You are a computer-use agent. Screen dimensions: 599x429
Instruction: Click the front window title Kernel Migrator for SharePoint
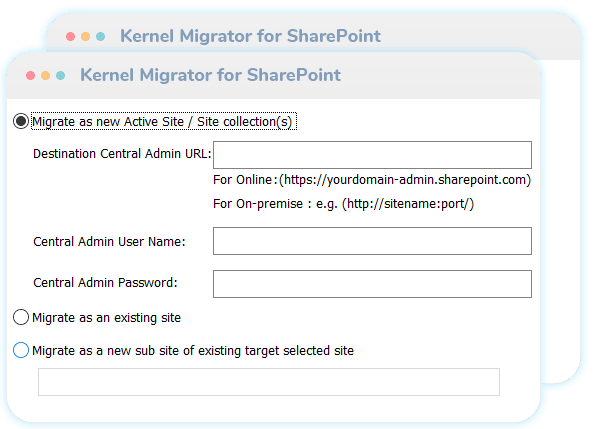tap(210, 75)
